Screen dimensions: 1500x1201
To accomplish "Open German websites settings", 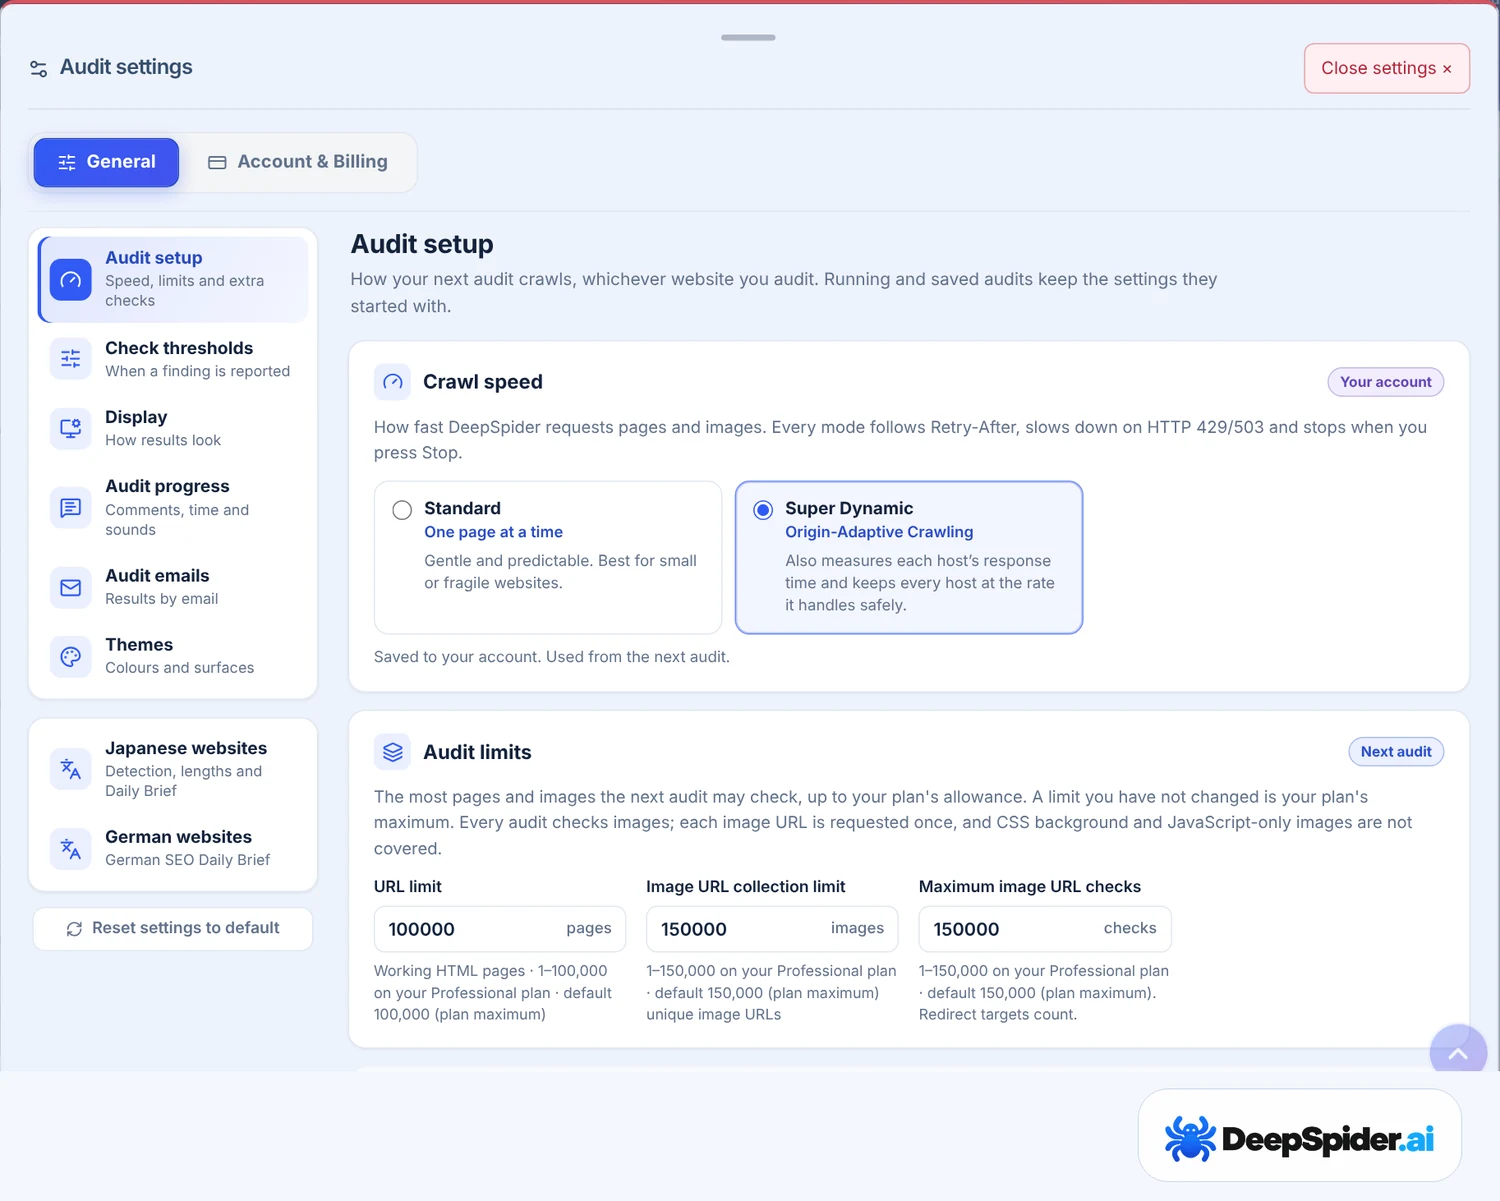I will pyautogui.click(x=174, y=848).
